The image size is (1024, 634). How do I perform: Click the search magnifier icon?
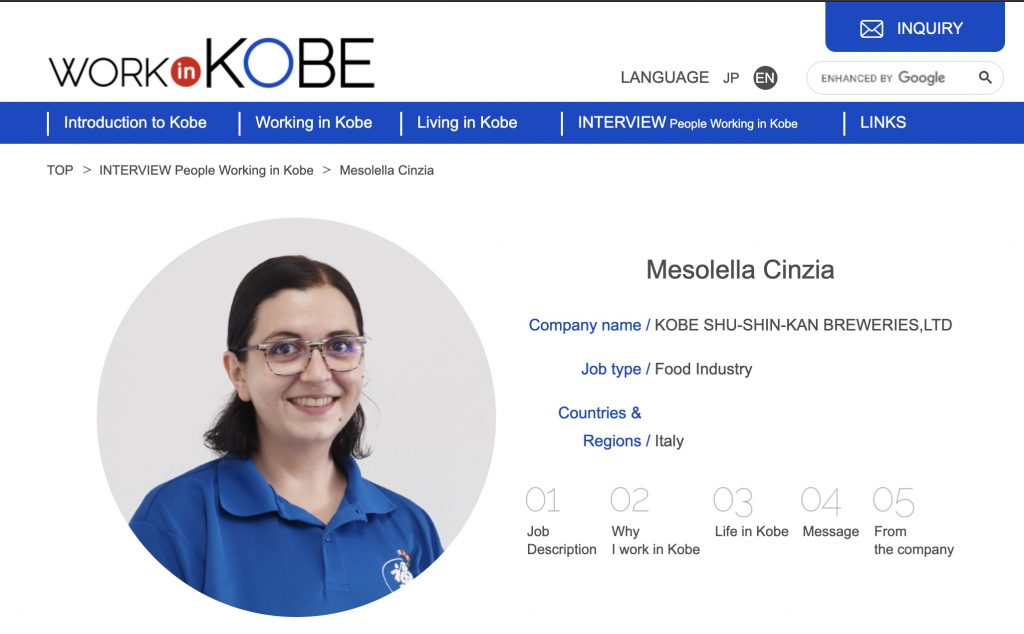(x=985, y=78)
